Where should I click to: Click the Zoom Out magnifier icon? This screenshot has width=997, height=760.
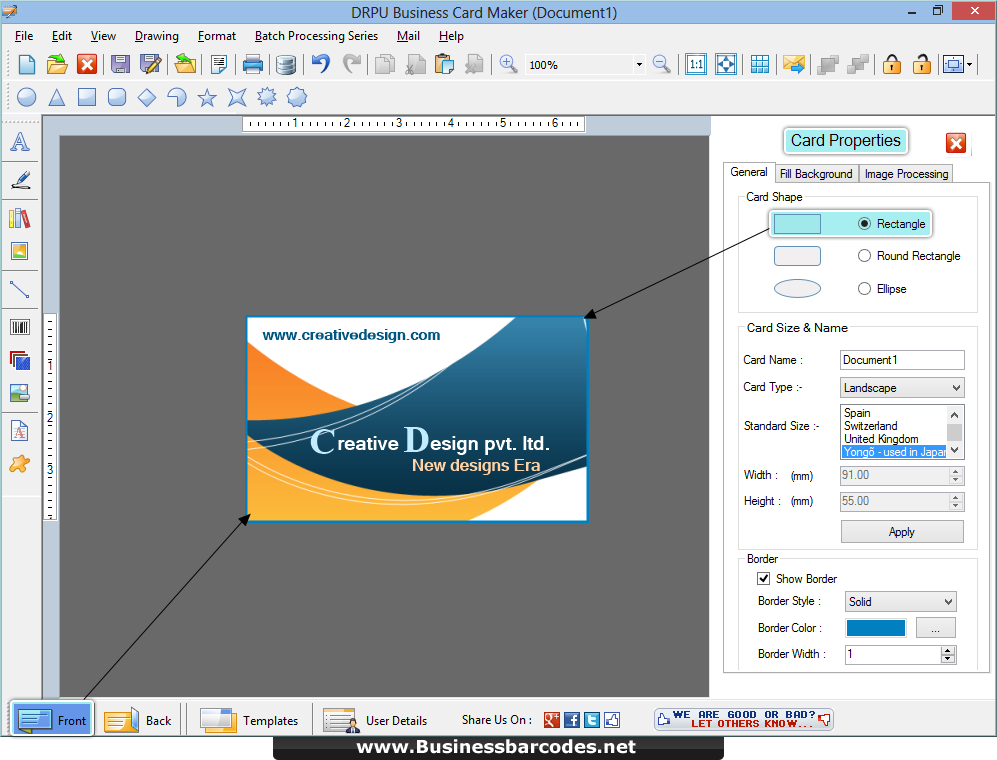[661, 64]
